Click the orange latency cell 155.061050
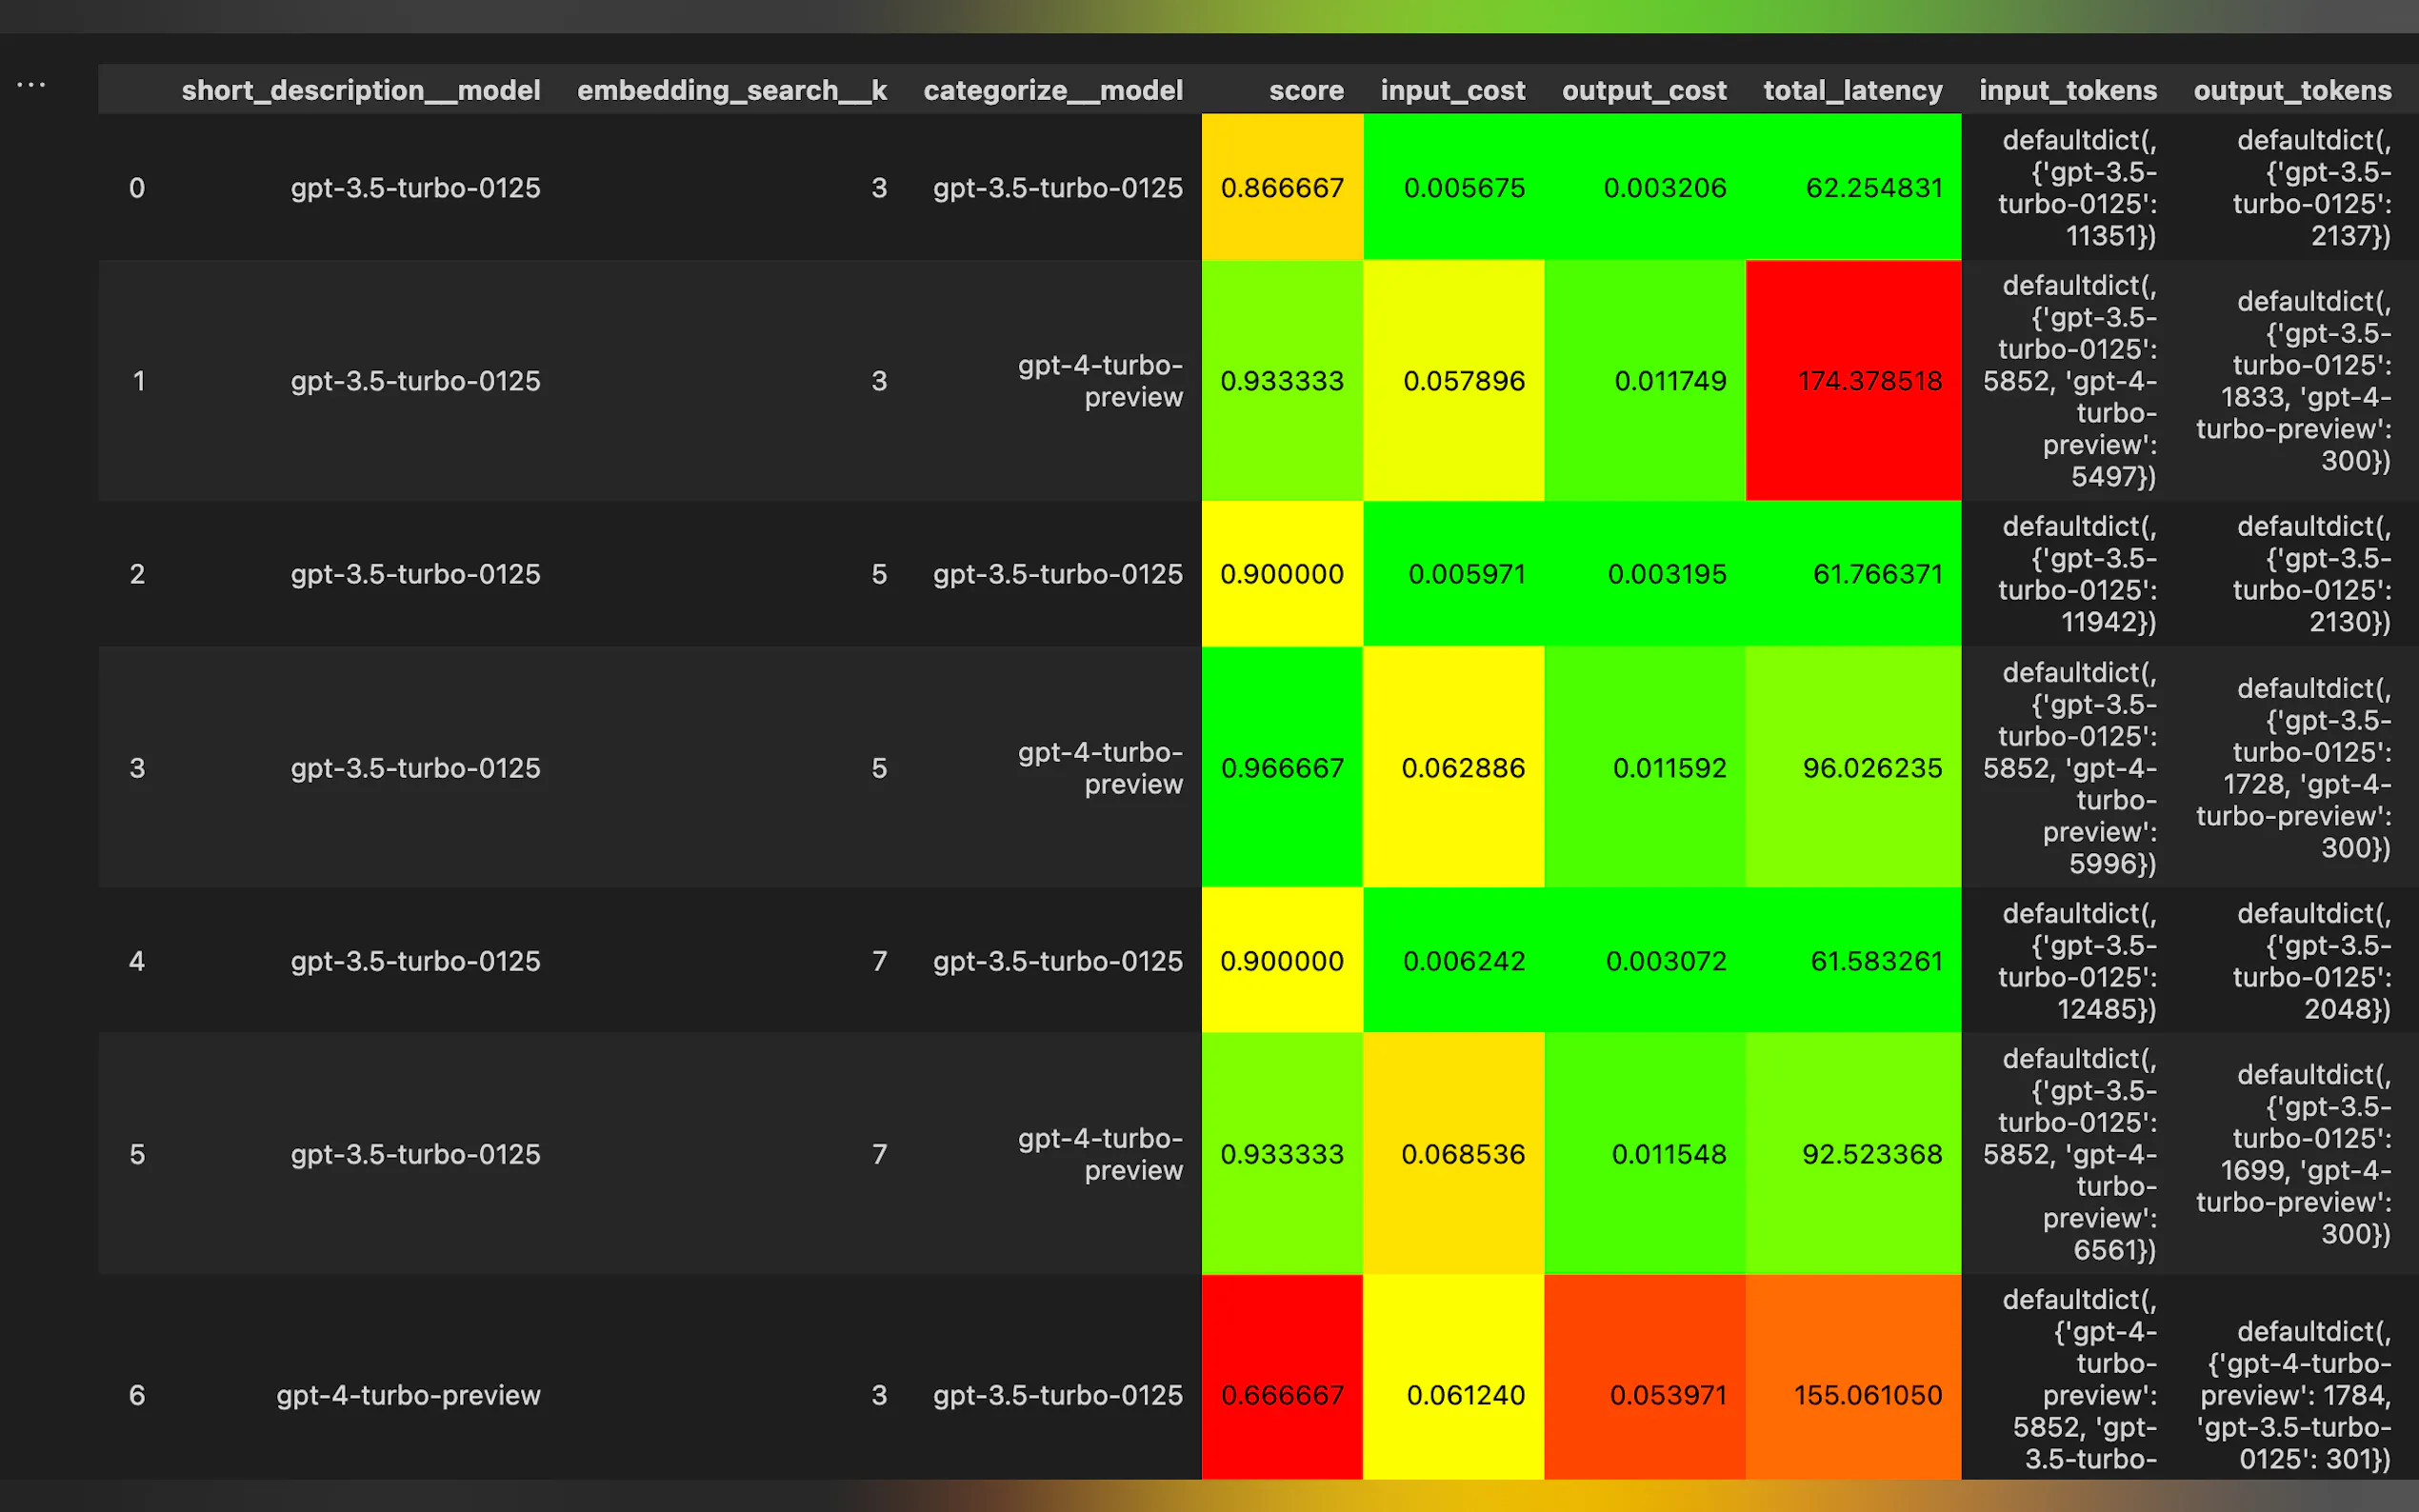 [x=1866, y=1394]
